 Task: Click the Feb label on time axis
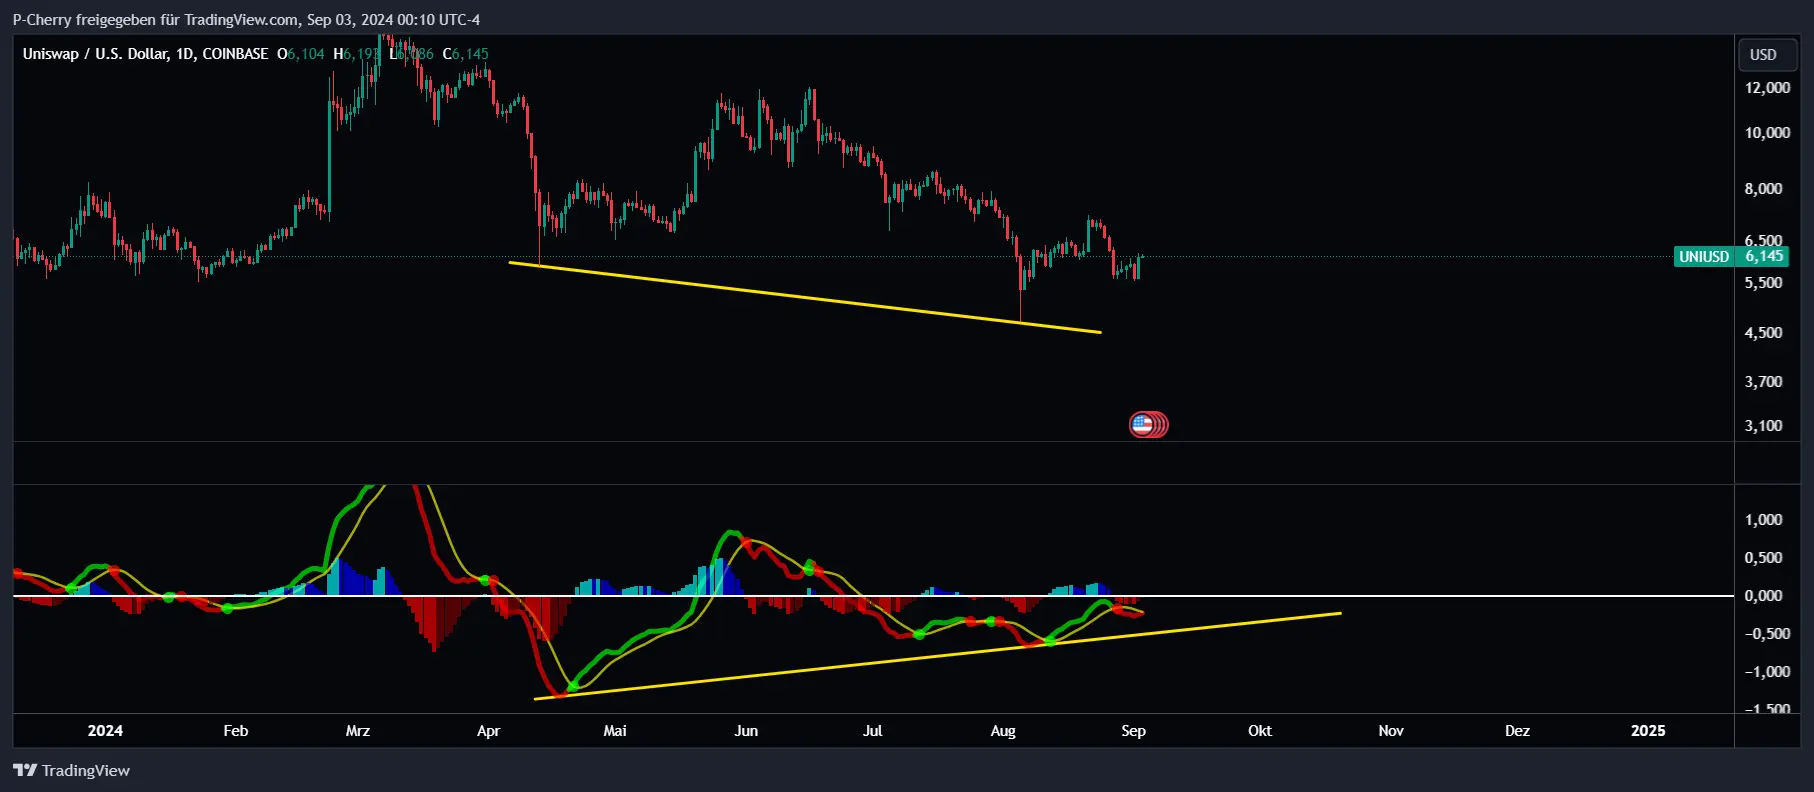pyautogui.click(x=236, y=731)
